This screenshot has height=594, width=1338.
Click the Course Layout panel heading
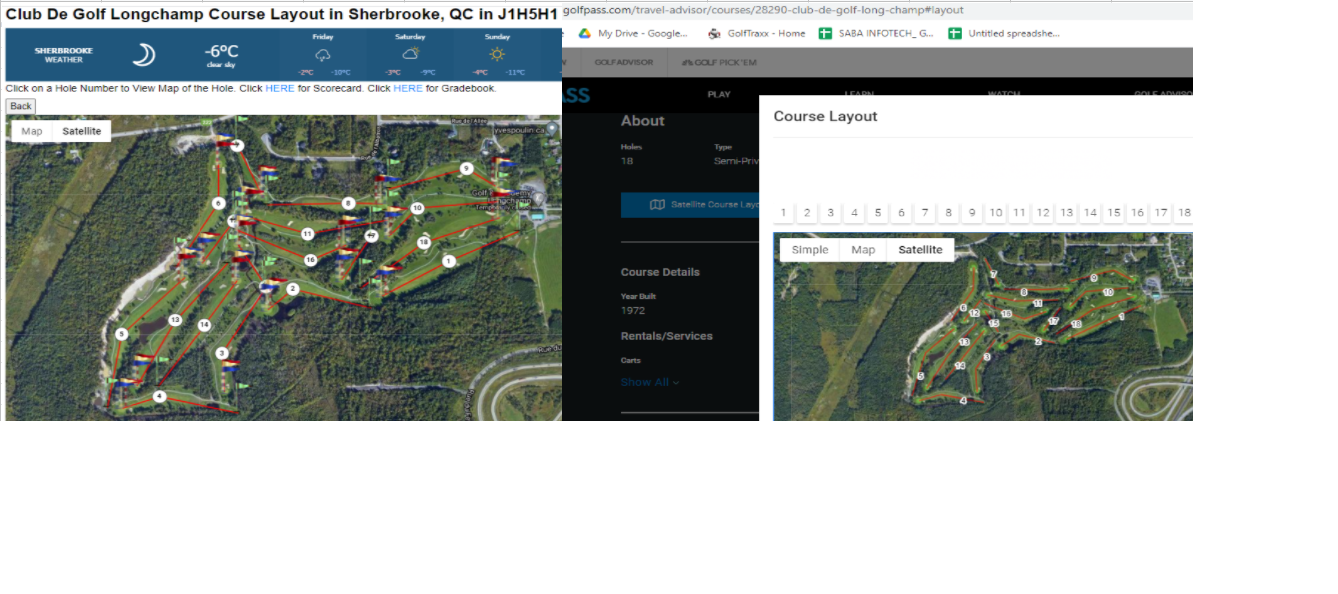[825, 116]
